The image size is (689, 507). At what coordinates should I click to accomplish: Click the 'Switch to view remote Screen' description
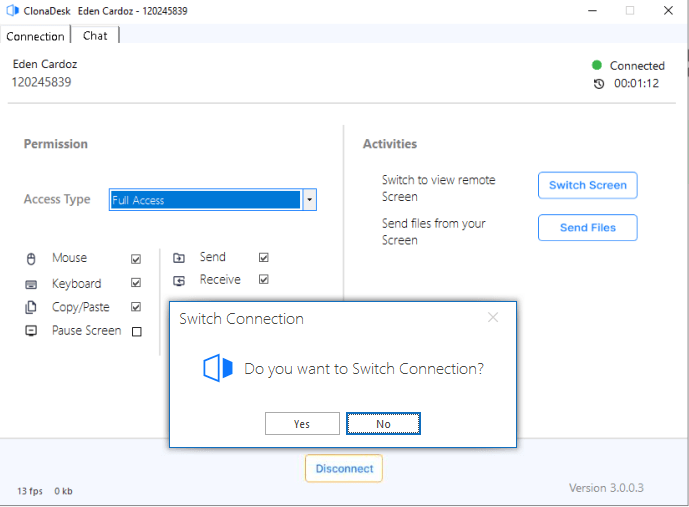coord(439,188)
